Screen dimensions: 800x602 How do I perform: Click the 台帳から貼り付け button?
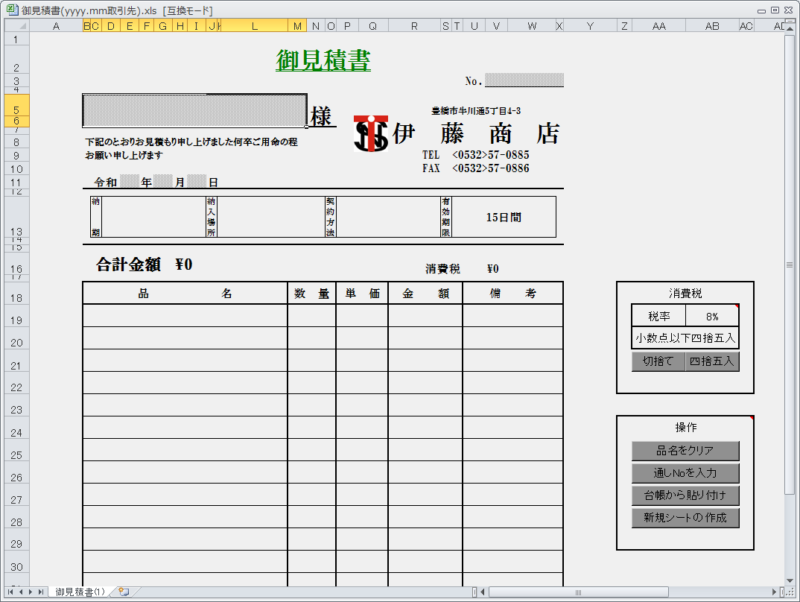pyautogui.click(x=685, y=495)
